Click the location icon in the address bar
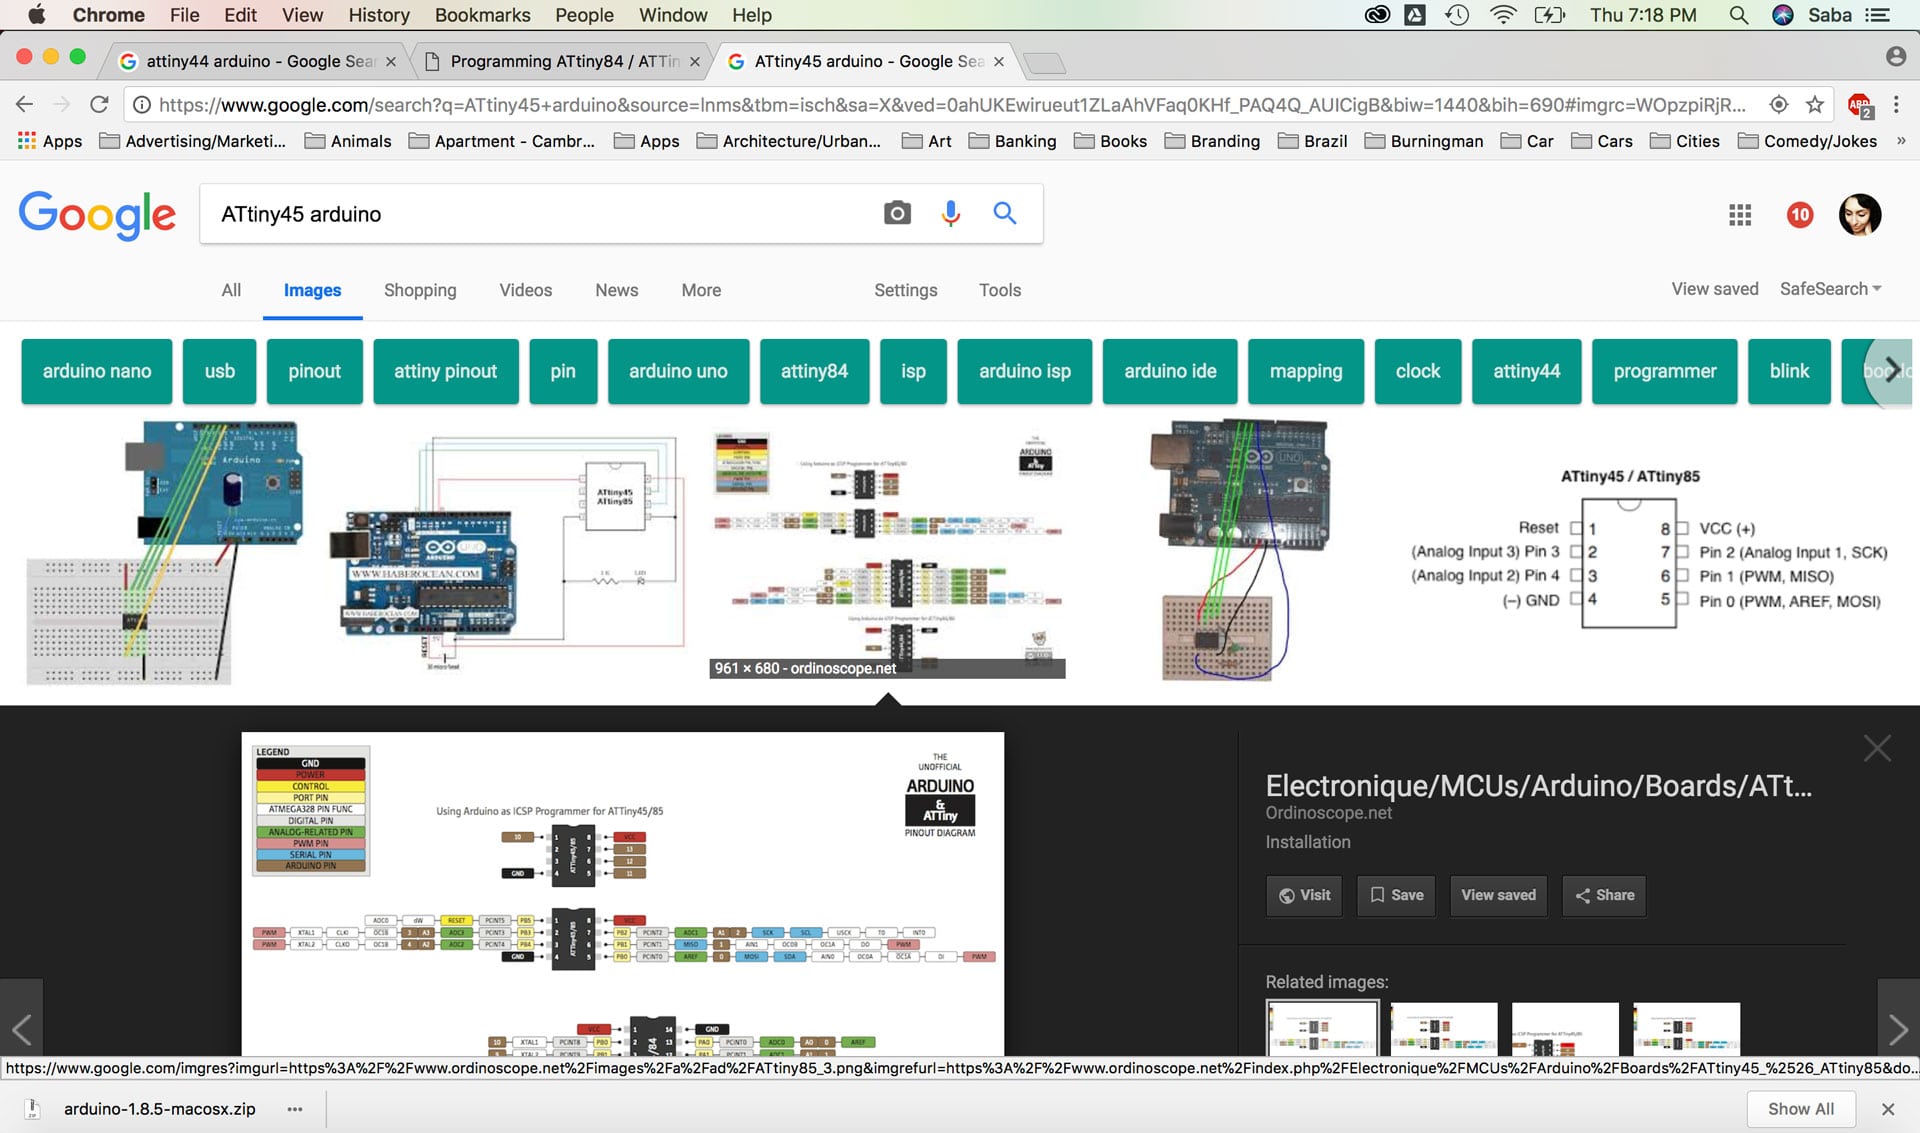This screenshot has height=1133, width=1920. 1779,104
